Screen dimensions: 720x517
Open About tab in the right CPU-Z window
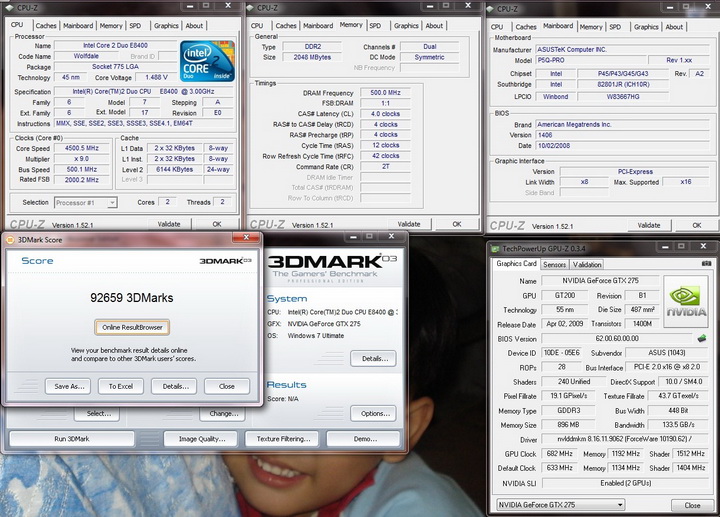[x=674, y=27]
